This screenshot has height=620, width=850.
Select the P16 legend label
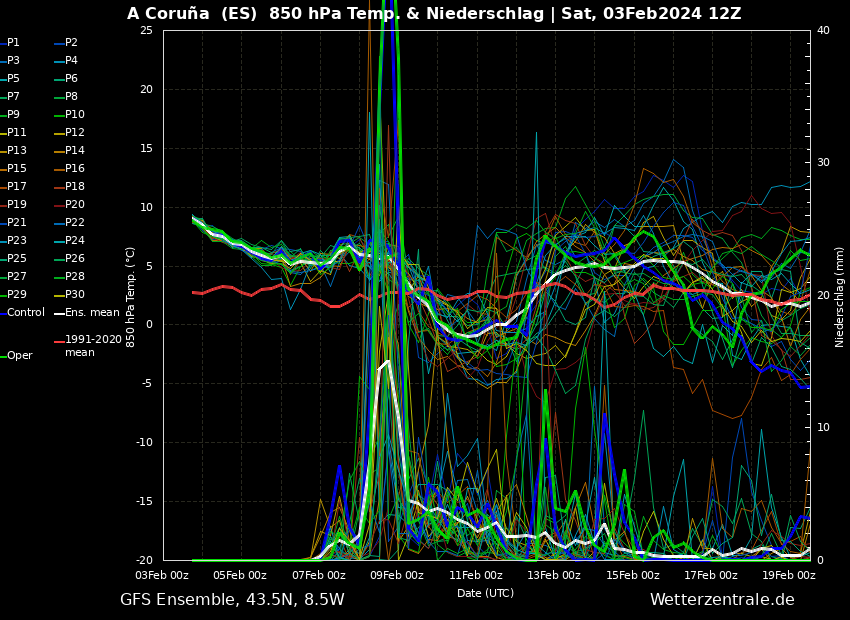(x=75, y=168)
